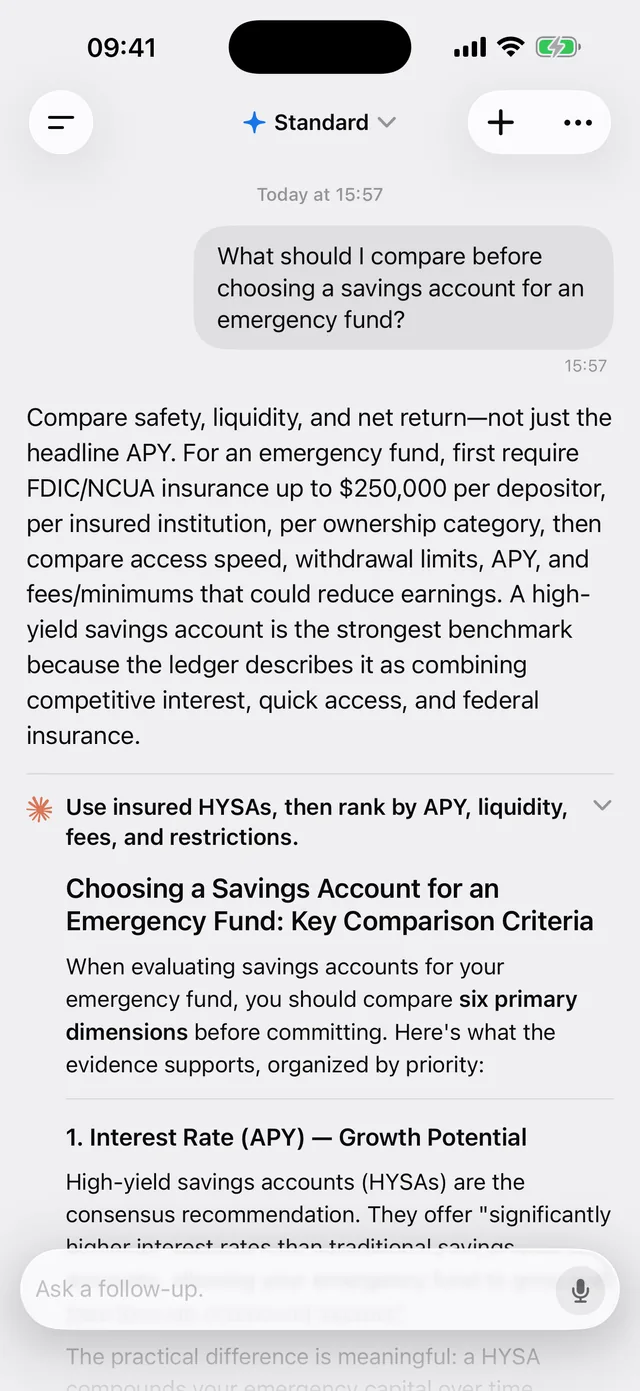Image resolution: width=640 pixels, height=1391 pixels.
Task: Start a new chat with plus icon
Action: coord(500,123)
